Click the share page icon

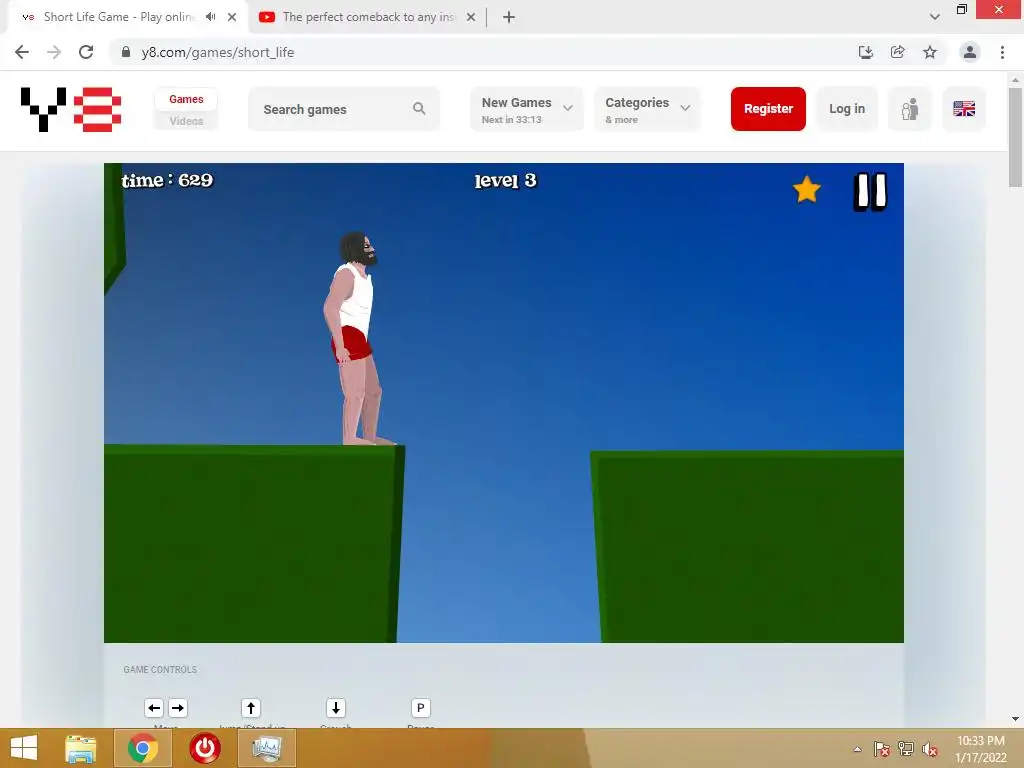coord(898,52)
